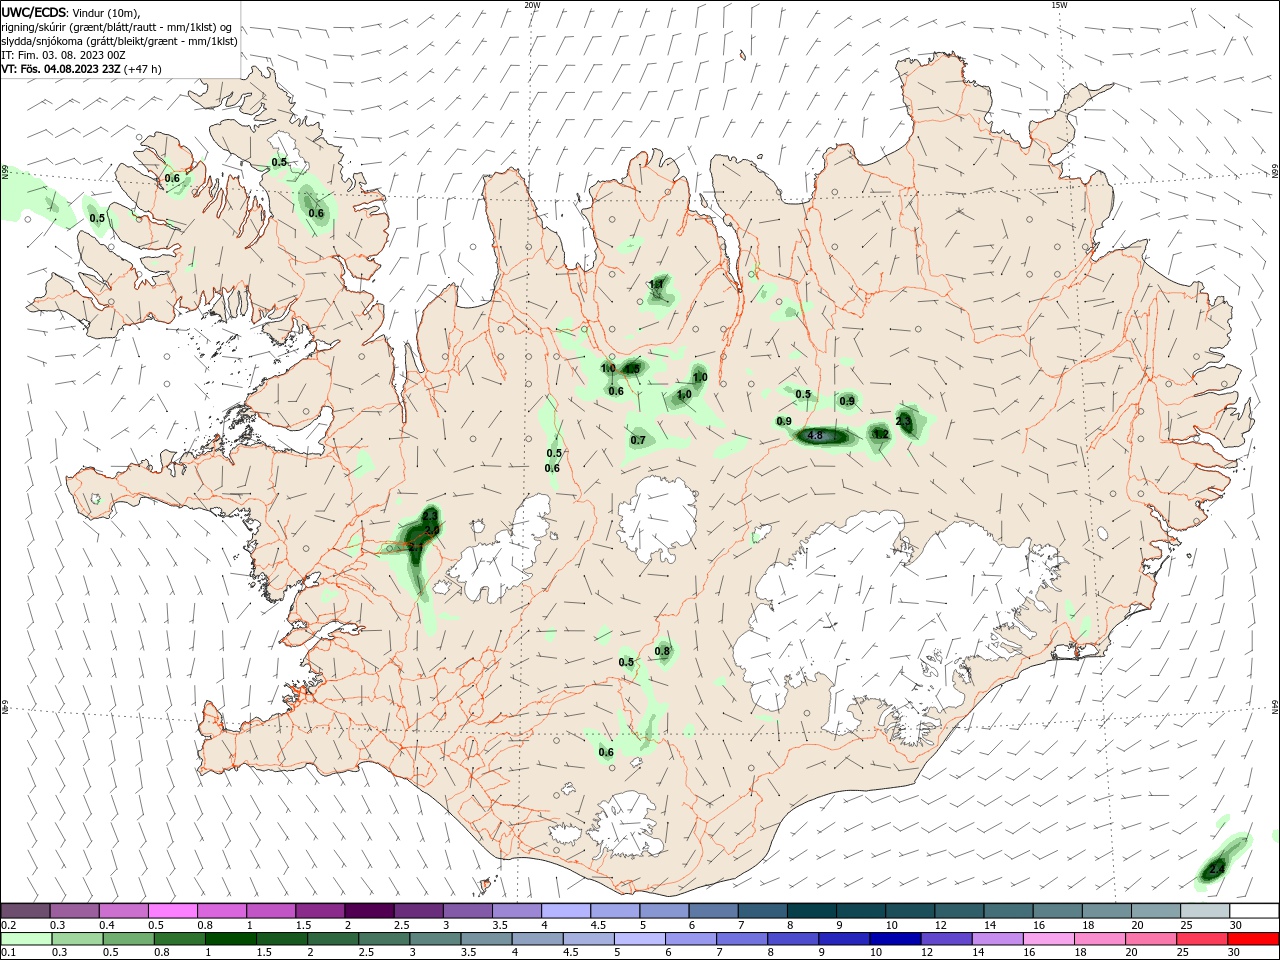Viewport: 1280px width, 960px height.
Task: Select the round white Hofsjökull glacier in central Iceland
Action: (x=658, y=518)
